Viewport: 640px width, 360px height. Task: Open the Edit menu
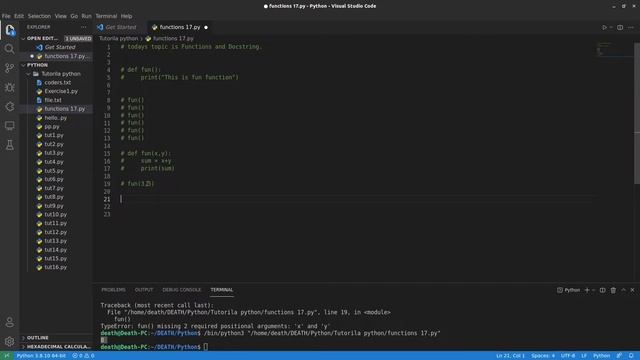pos(19,16)
